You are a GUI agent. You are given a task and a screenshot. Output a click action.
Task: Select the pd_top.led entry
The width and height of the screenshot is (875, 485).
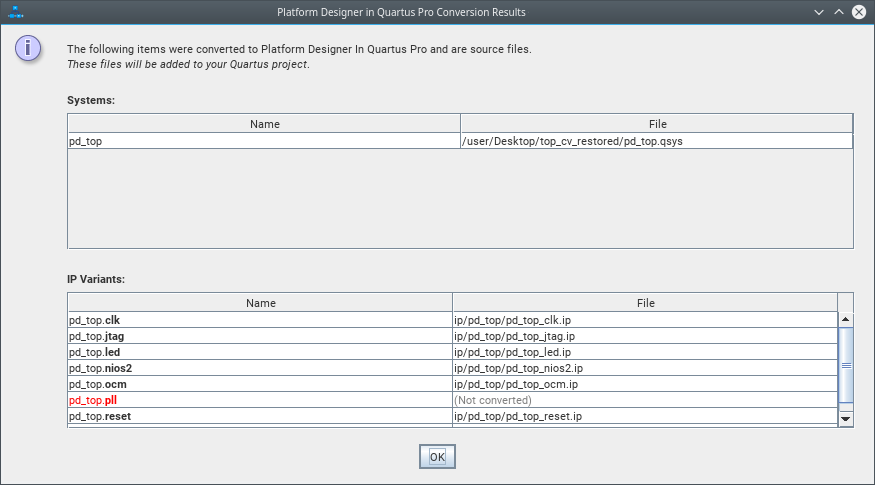pyautogui.click(x=260, y=352)
